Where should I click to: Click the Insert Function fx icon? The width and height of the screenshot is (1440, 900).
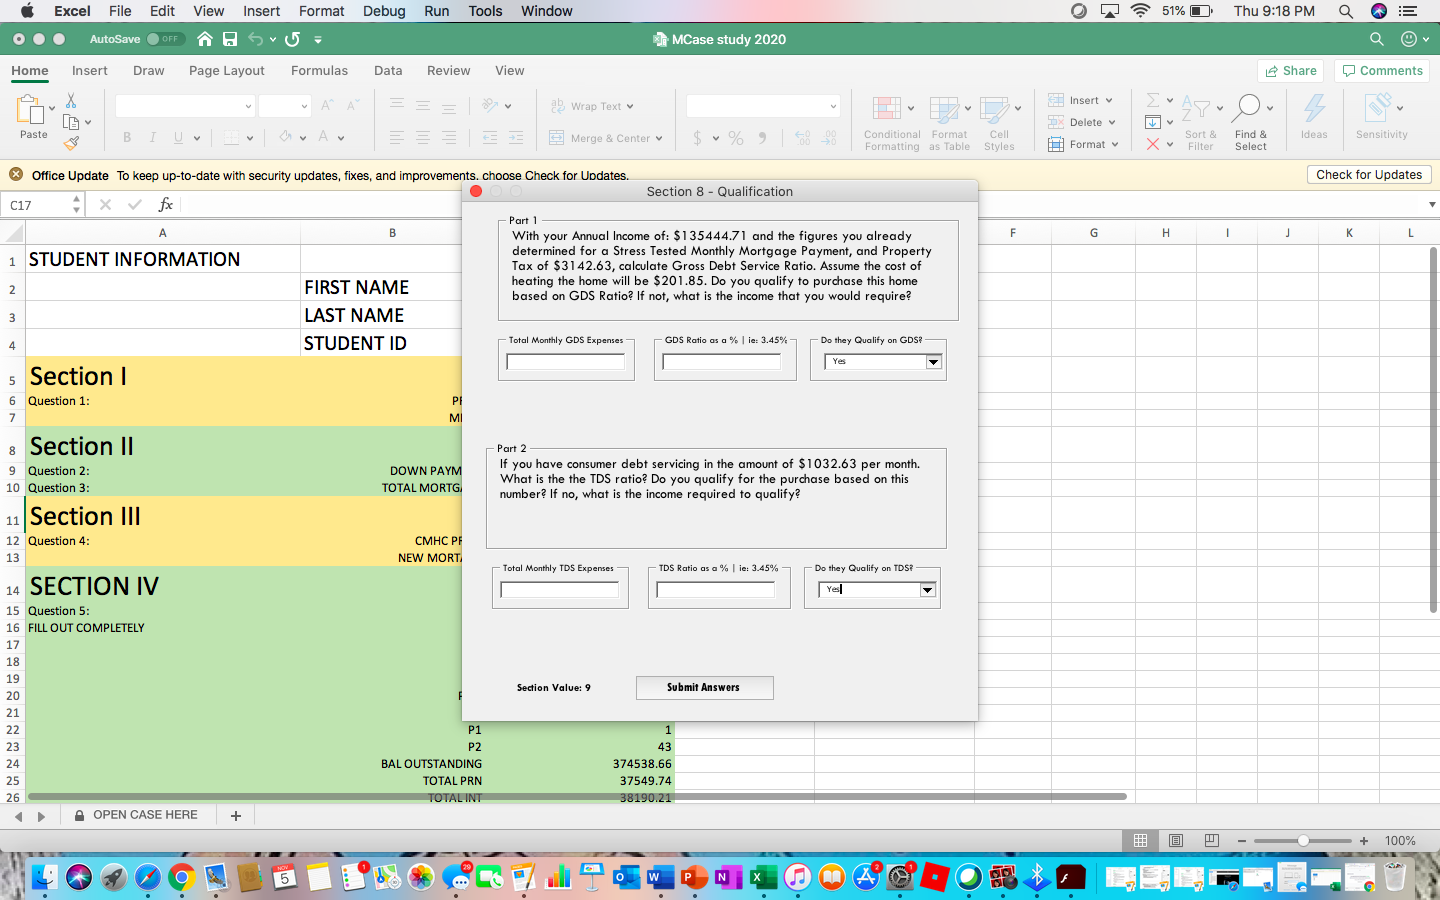165,205
